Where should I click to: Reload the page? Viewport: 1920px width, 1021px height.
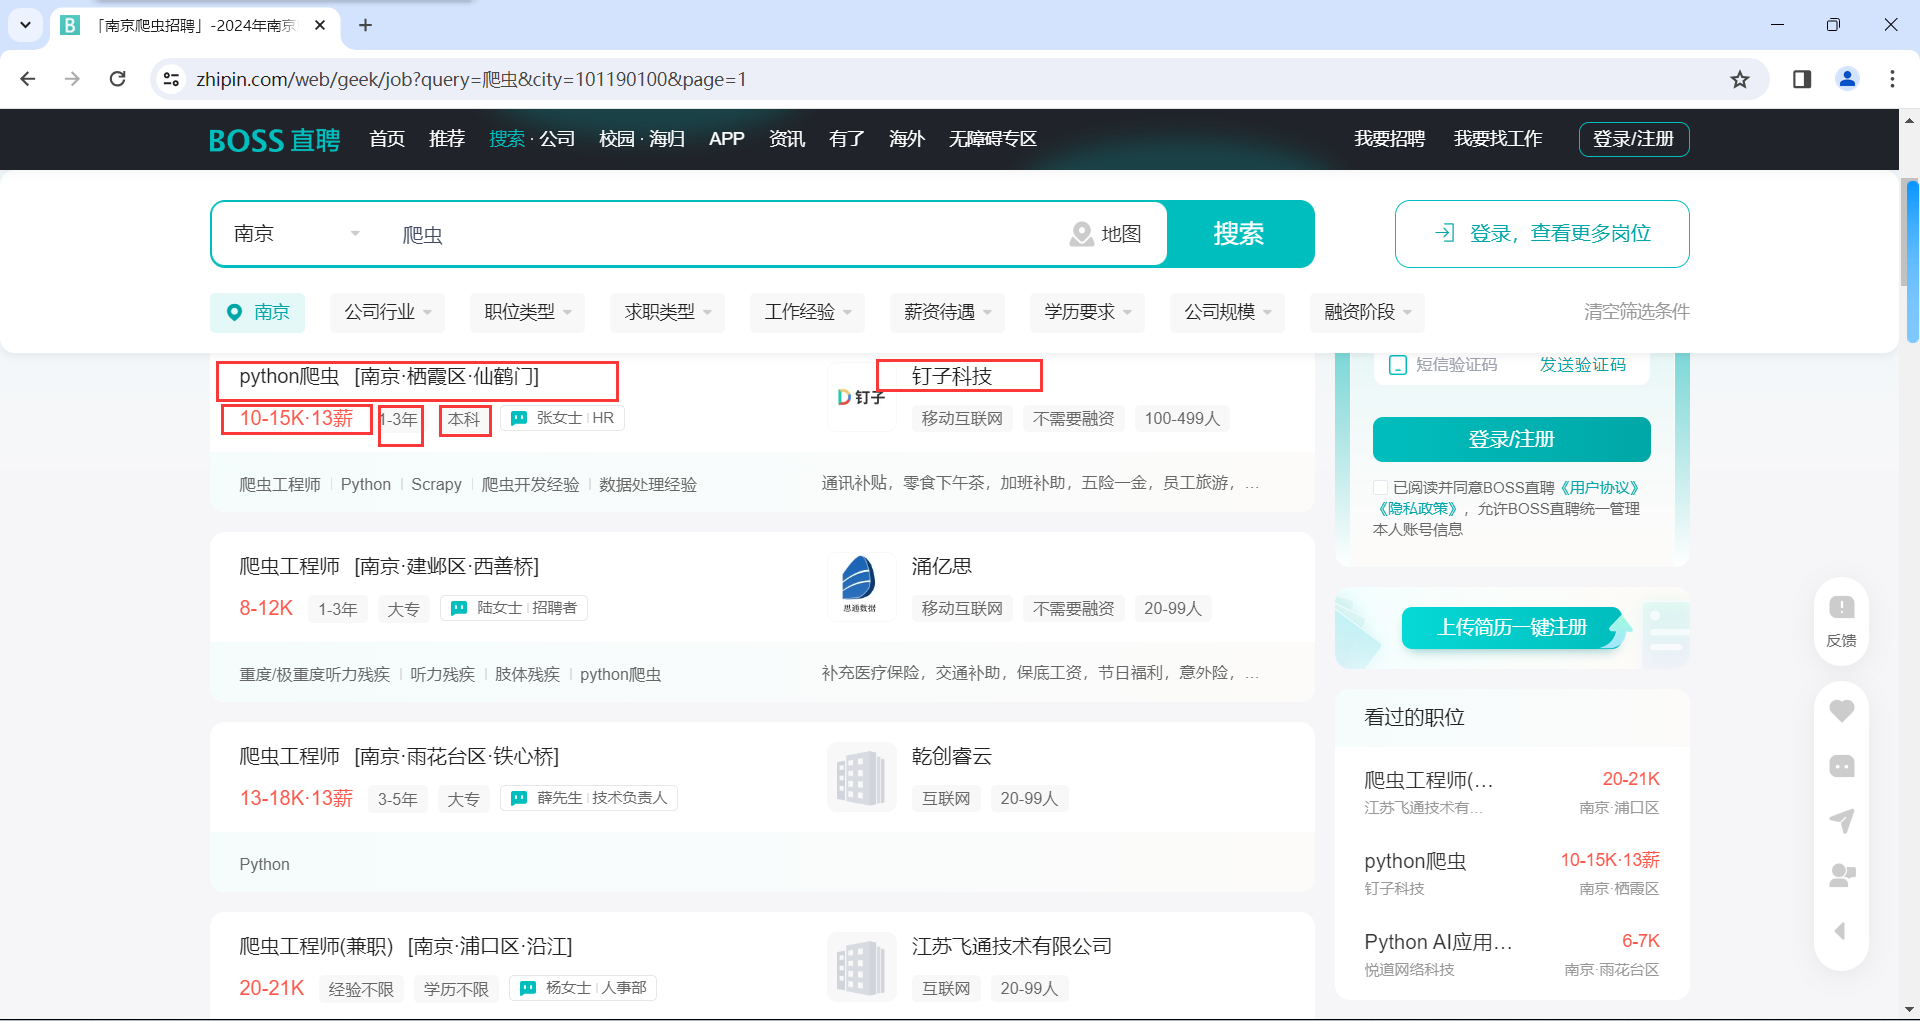[117, 79]
